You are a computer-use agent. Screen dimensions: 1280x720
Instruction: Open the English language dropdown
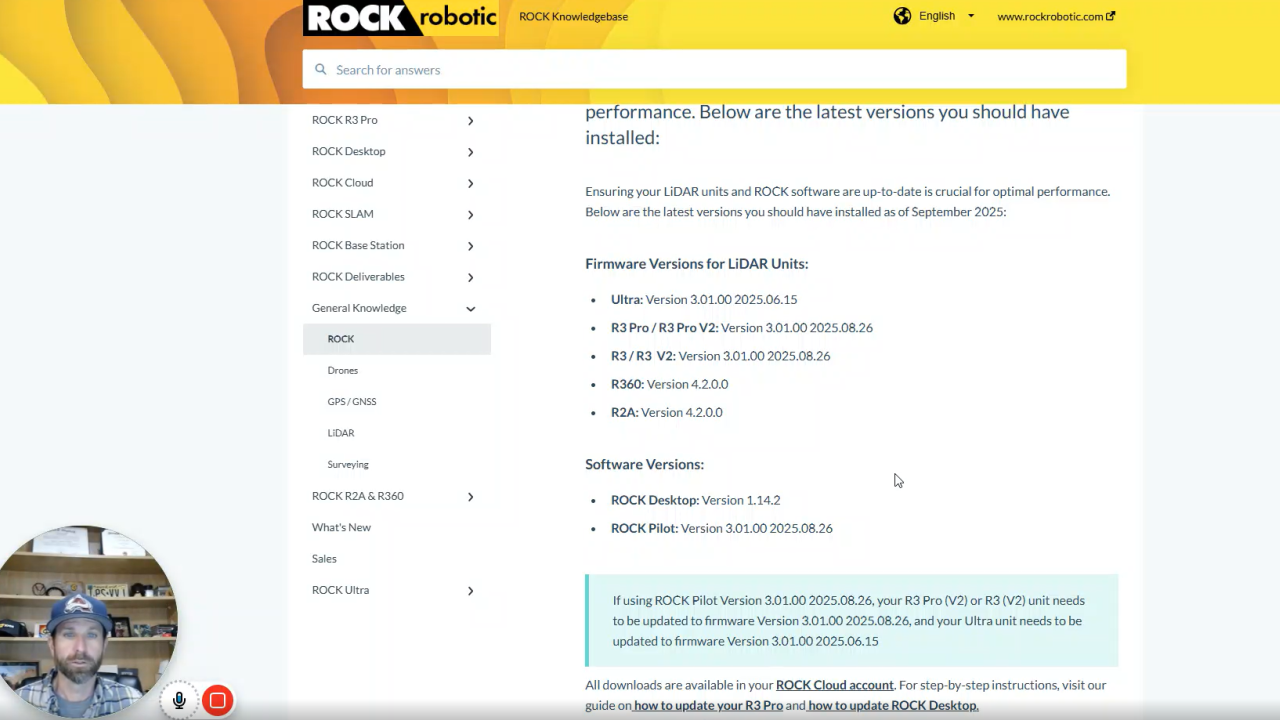tap(945, 16)
